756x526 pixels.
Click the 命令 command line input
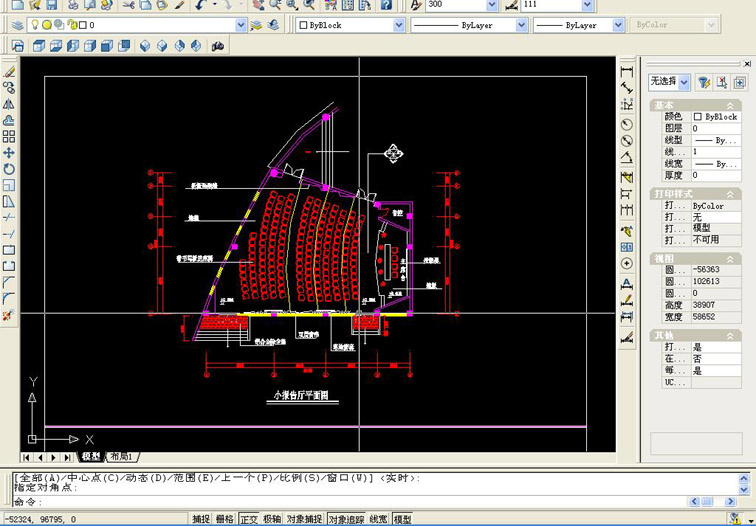(350, 502)
